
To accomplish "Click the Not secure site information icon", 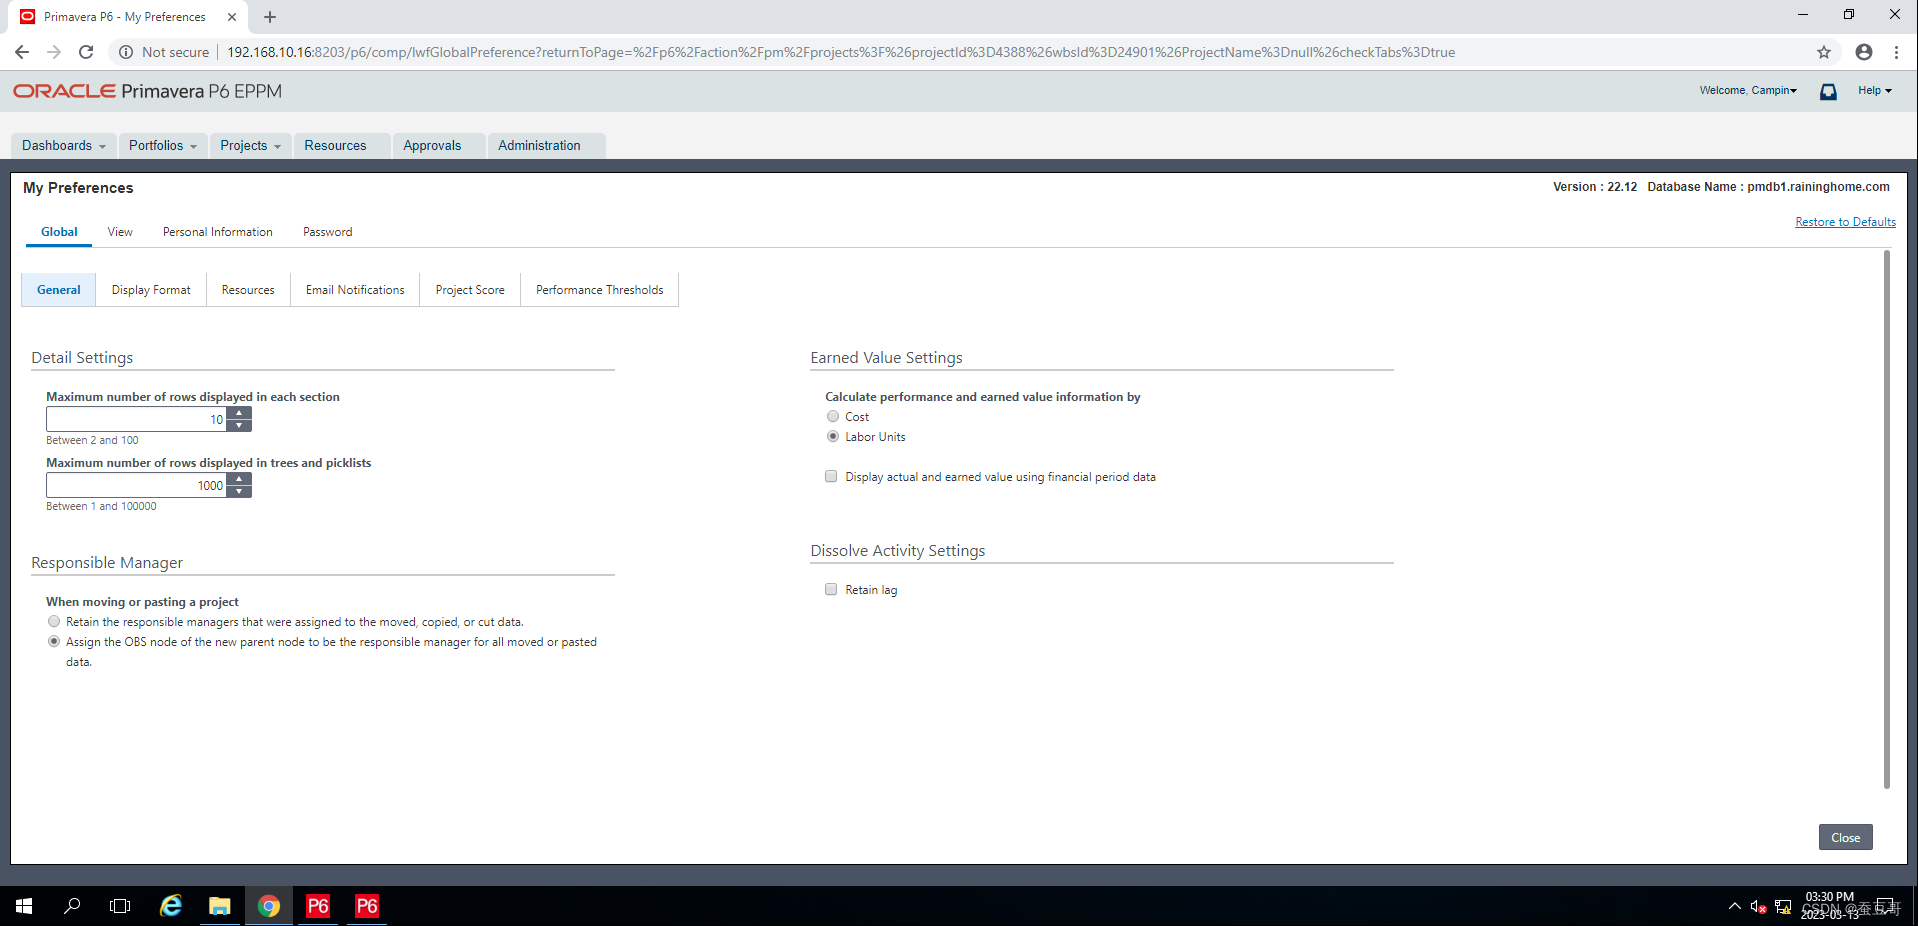I will [x=125, y=52].
